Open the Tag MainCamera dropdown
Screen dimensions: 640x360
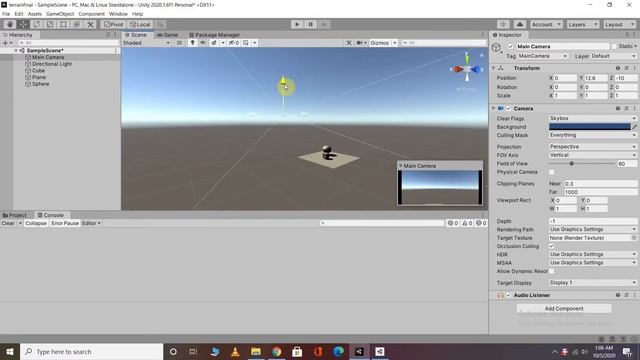click(x=543, y=56)
